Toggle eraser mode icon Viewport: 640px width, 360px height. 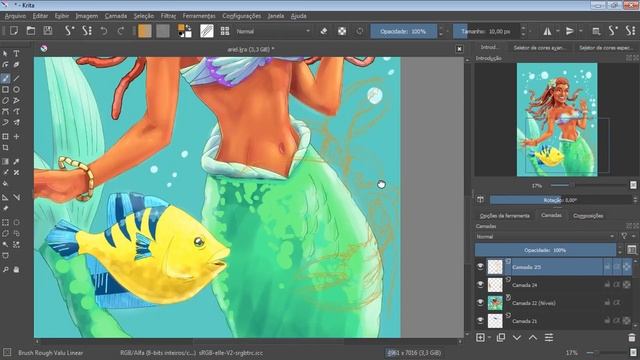tap(324, 31)
